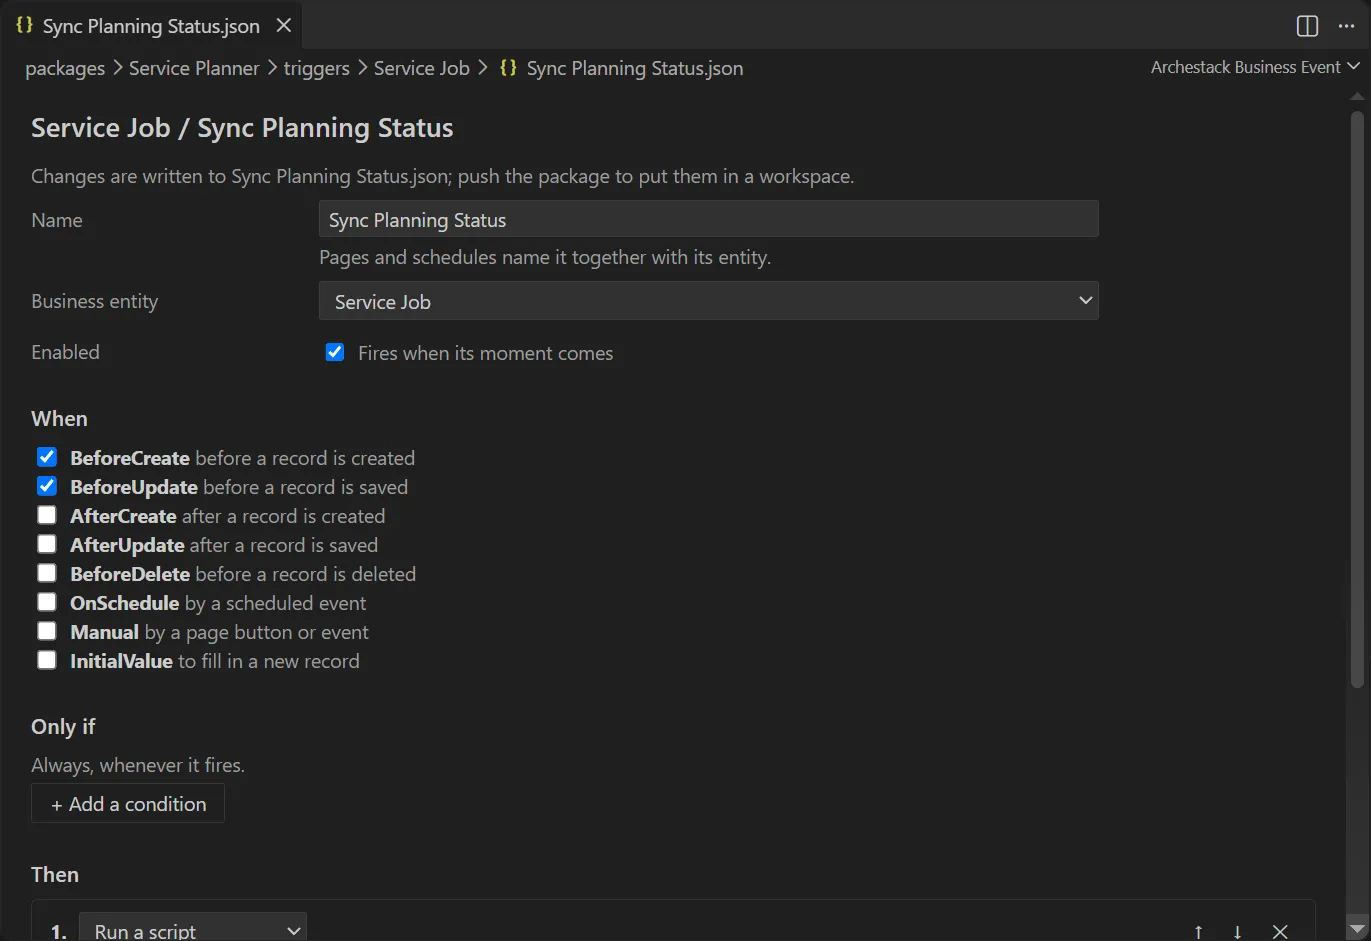Enable the AfterUpdate trigger

point(47,544)
